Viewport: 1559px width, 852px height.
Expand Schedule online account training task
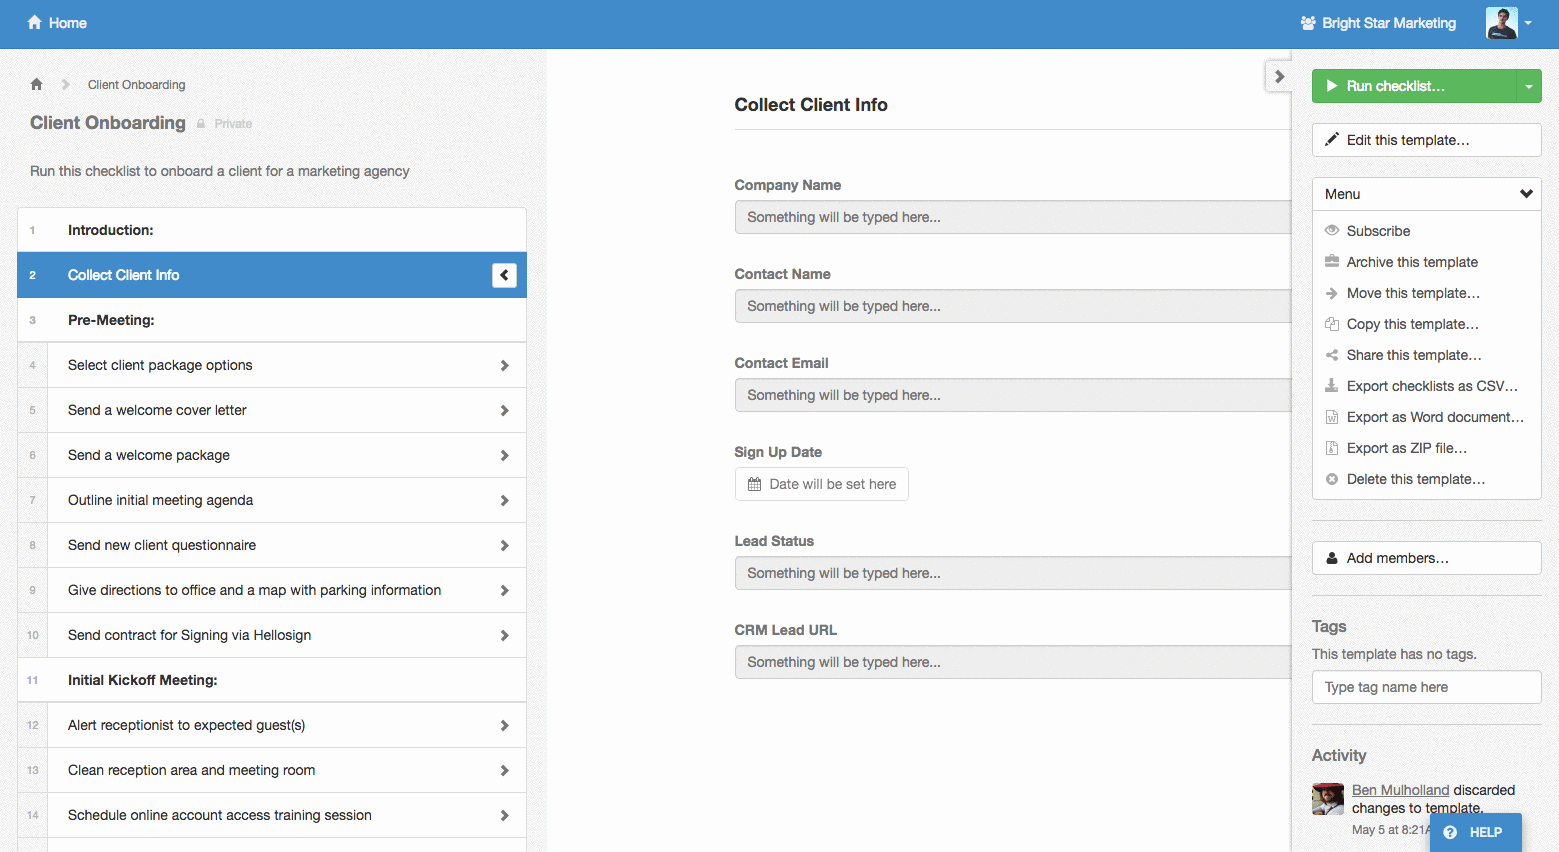[x=504, y=815]
